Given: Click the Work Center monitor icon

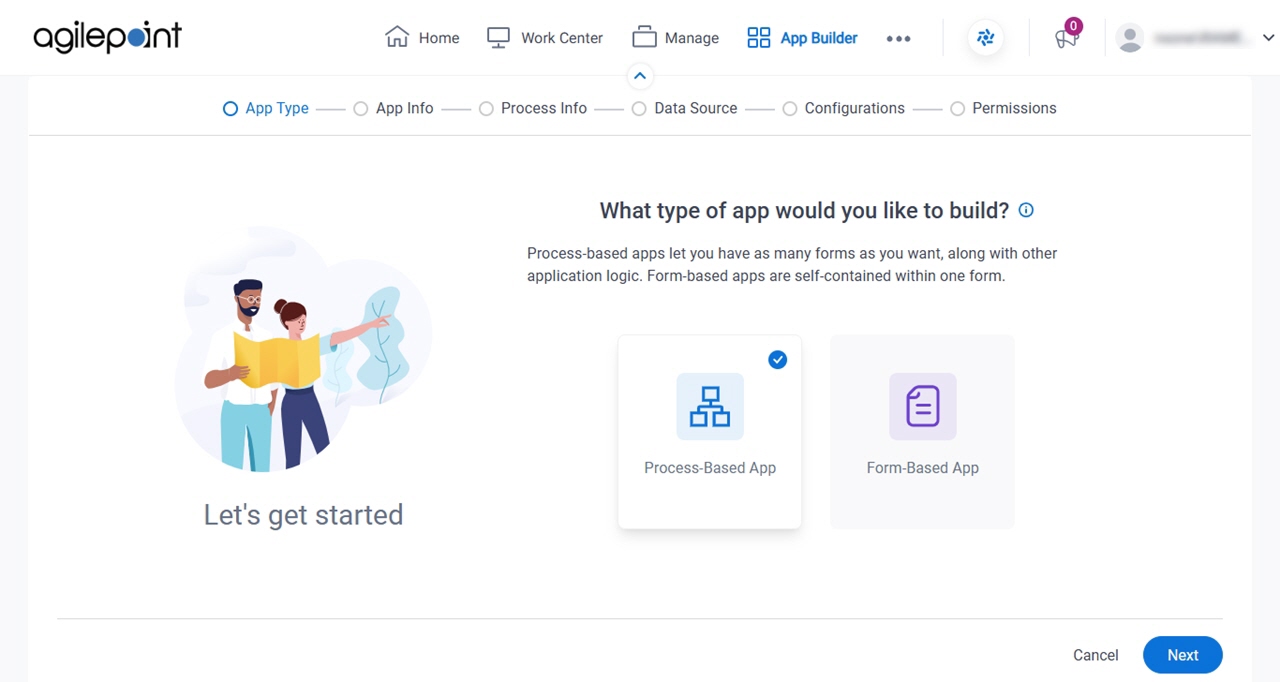Looking at the screenshot, I should click(498, 37).
